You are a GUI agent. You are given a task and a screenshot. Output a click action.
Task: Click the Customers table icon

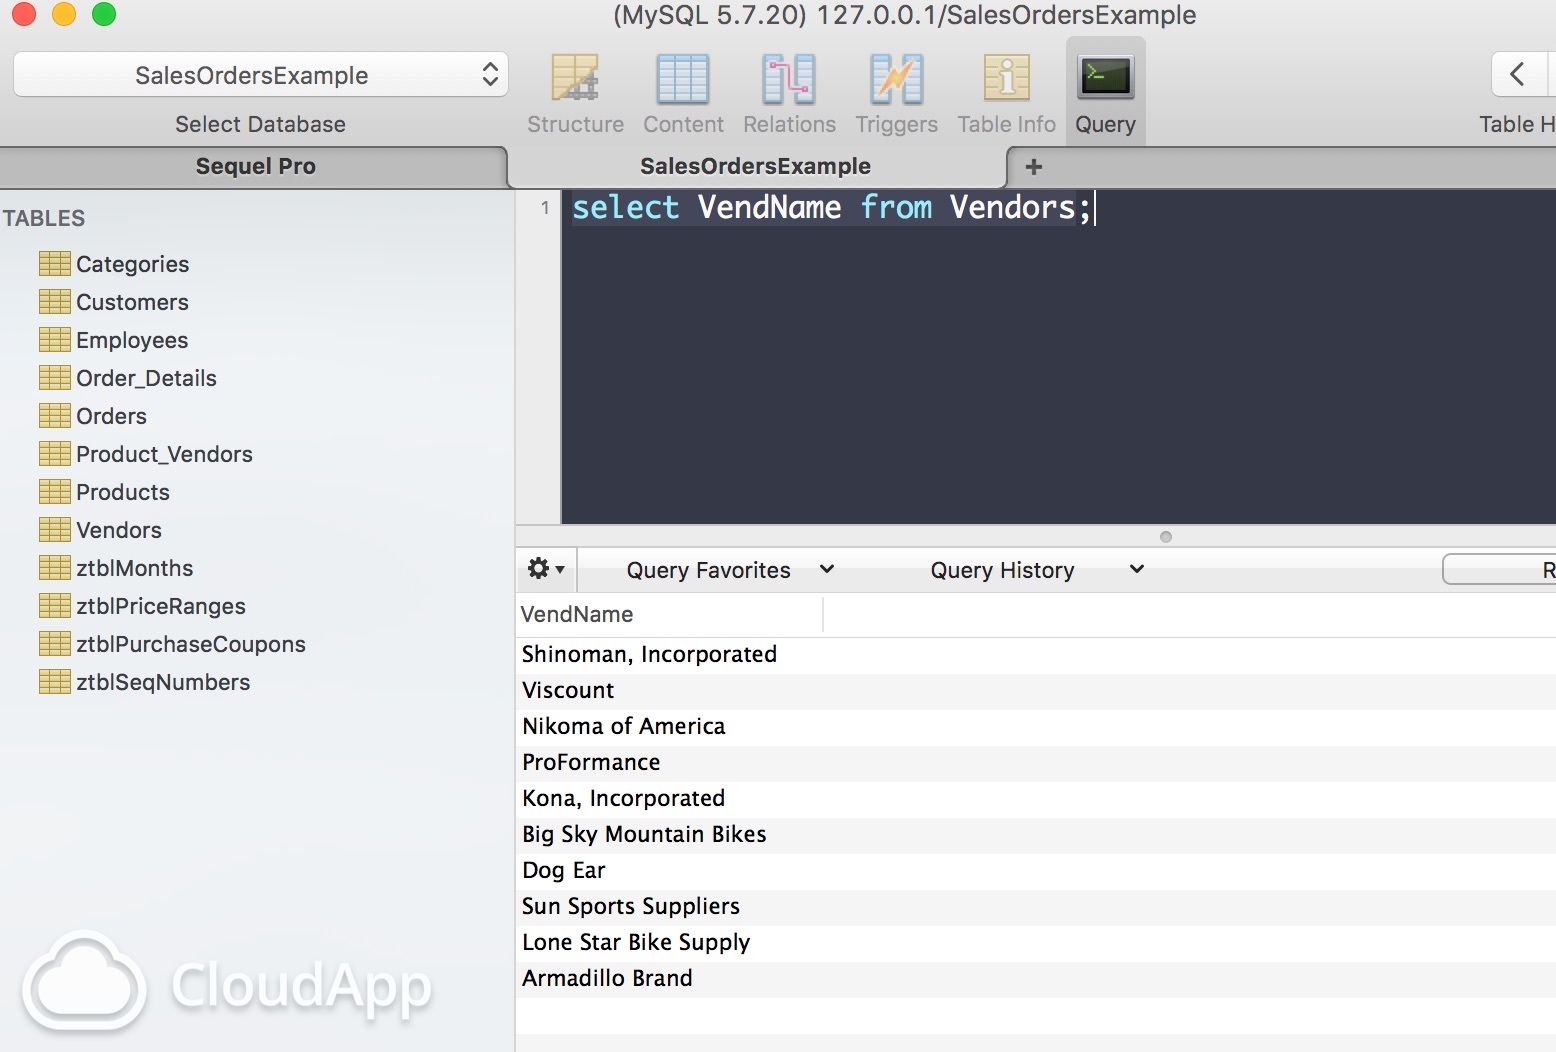(x=55, y=302)
